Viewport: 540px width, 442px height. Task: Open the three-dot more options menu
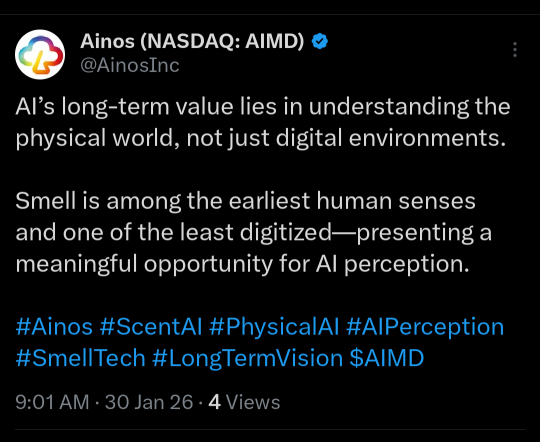tap(515, 50)
